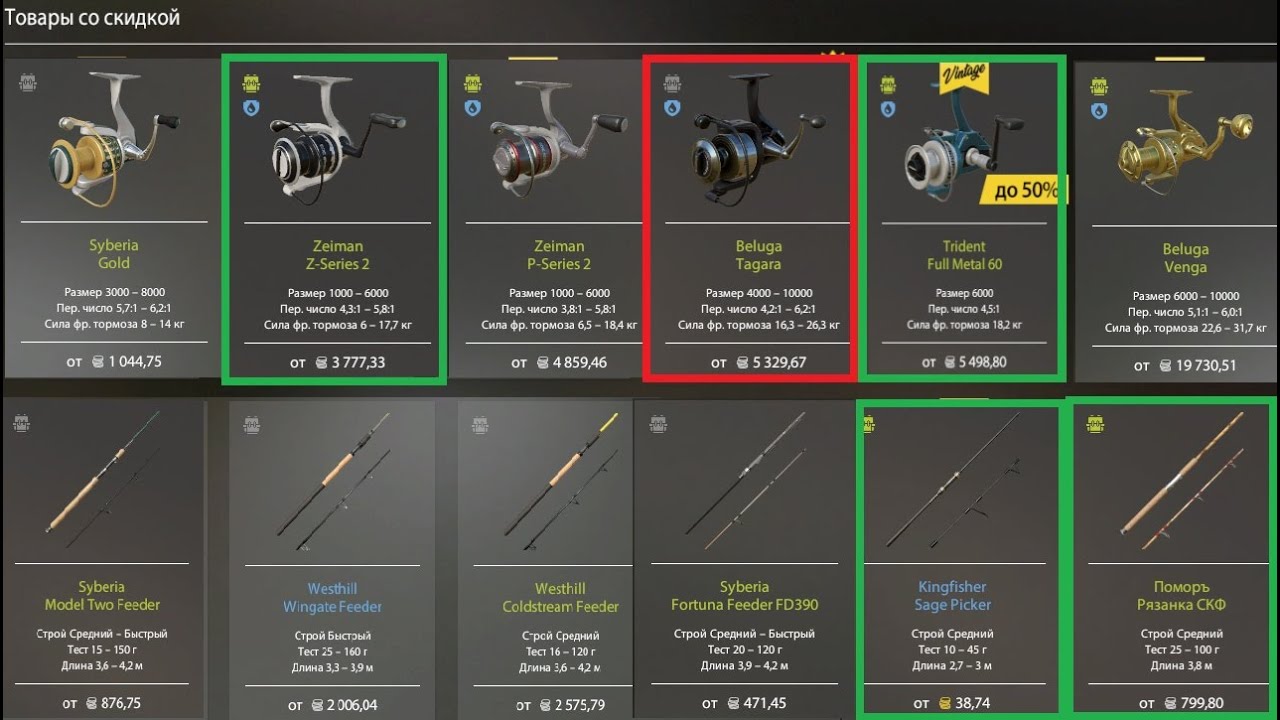The image size is (1280, 720).
Task: Click the yellow badge icon on Поморъ Рязанка СКФ
Action: [1095, 425]
